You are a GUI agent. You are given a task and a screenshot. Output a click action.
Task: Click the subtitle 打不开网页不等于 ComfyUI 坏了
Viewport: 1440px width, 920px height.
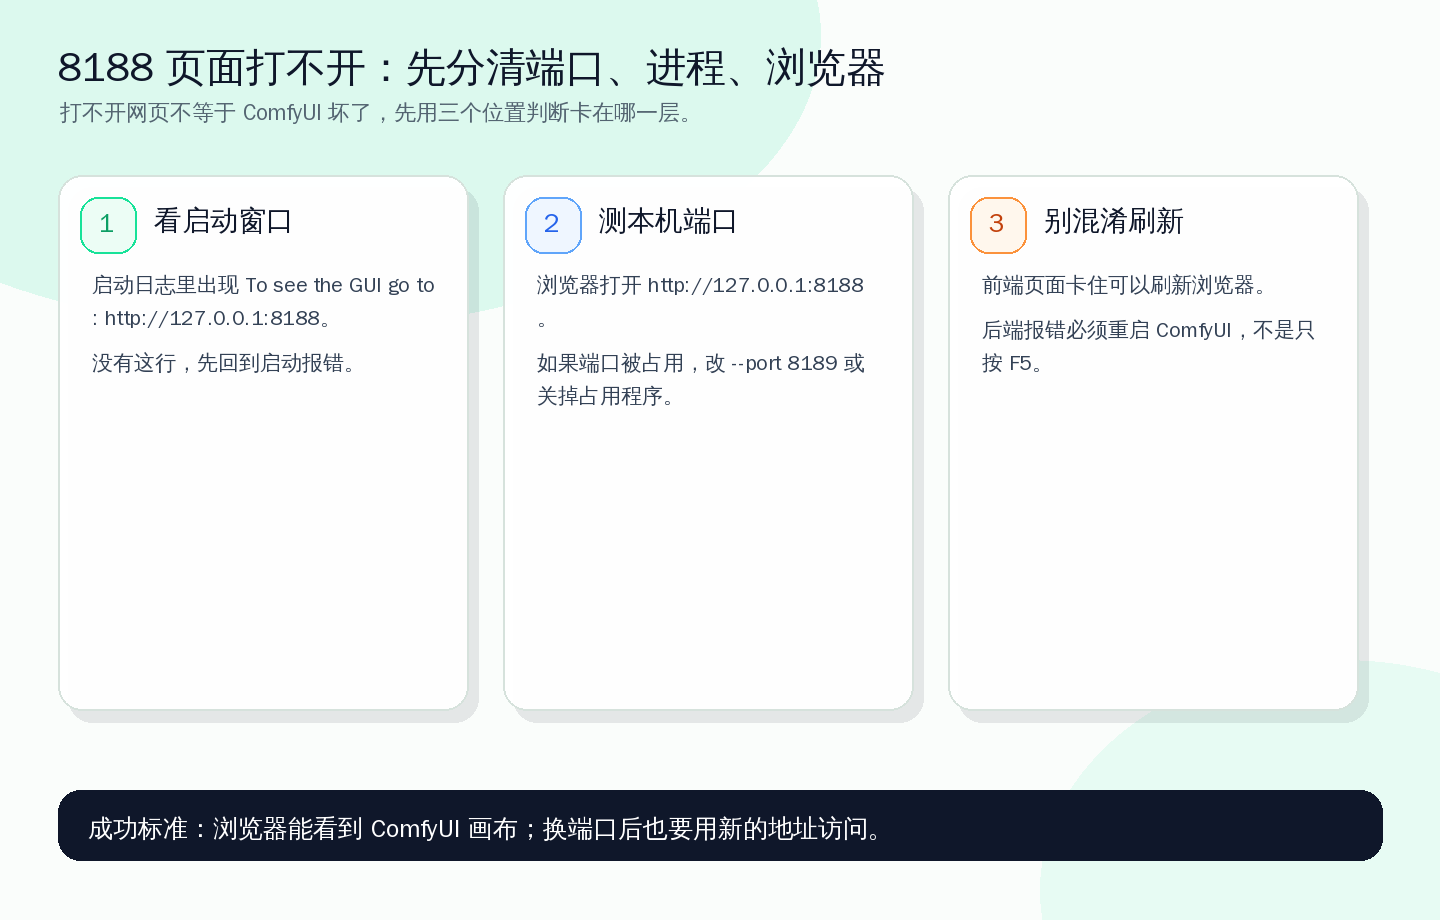pyautogui.click(x=376, y=113)
